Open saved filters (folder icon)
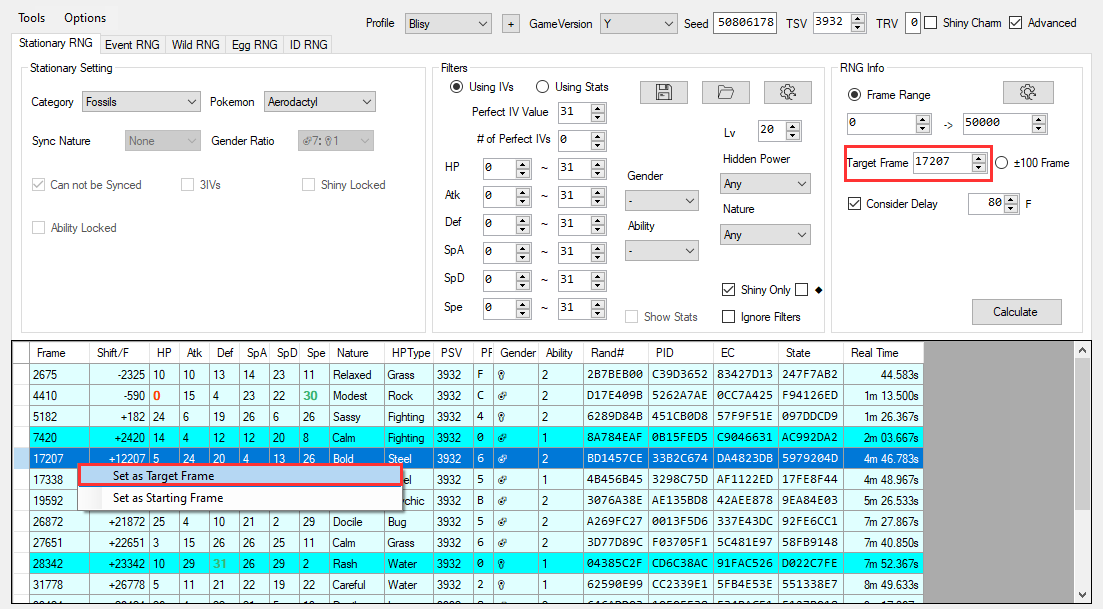1103x609 pixels. (x=725, y=92)
